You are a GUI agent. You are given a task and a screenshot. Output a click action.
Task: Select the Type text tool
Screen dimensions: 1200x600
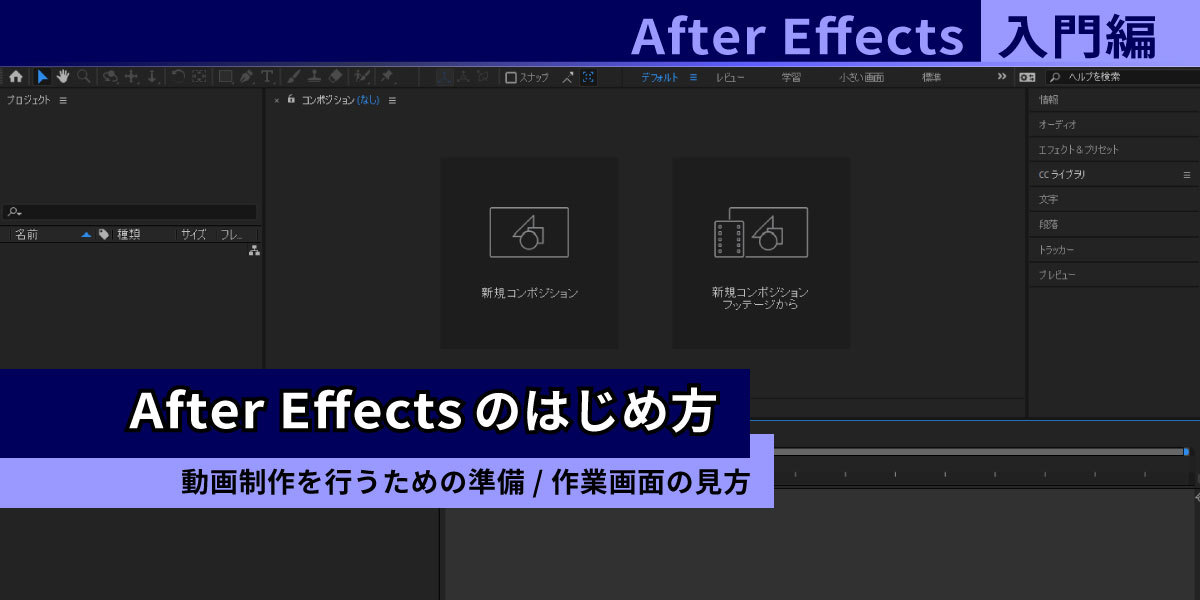267,76
